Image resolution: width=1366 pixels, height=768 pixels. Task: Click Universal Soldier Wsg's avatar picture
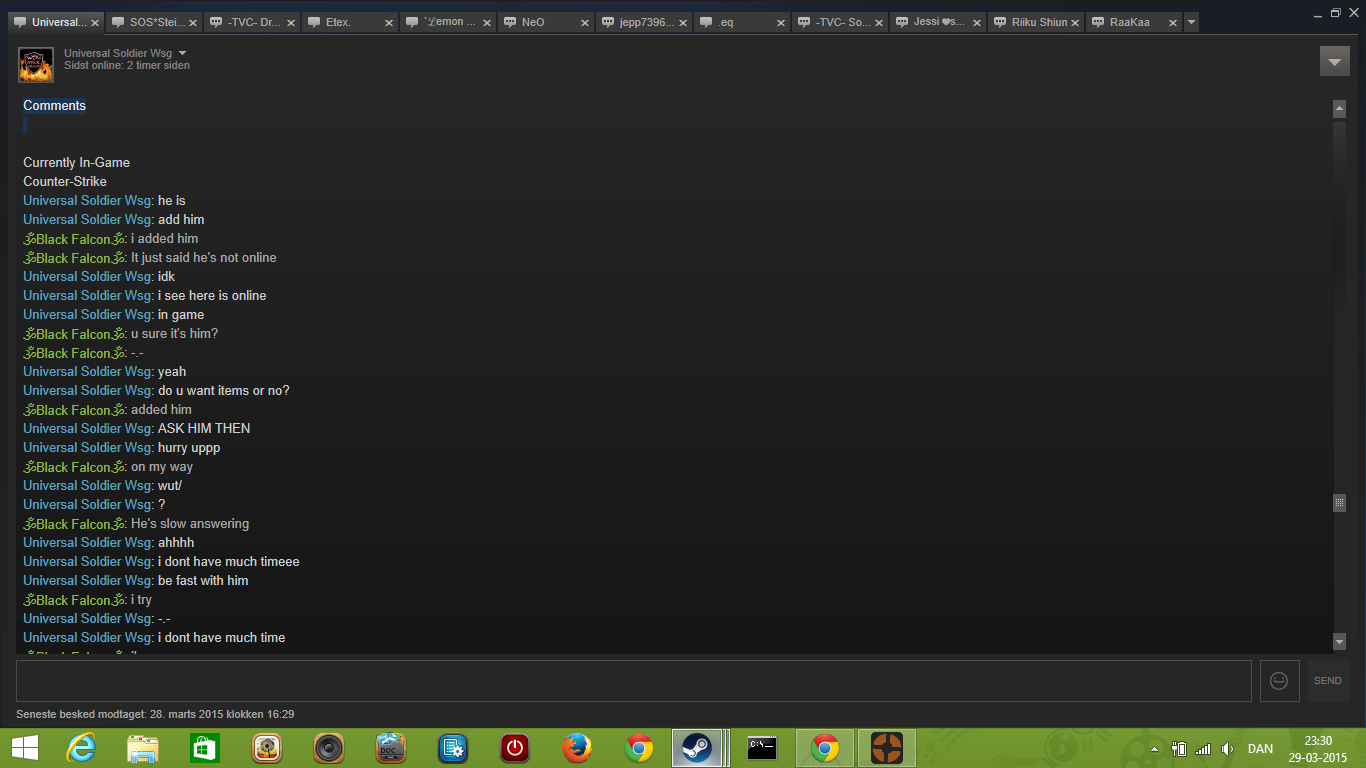[x=36, y=65]
